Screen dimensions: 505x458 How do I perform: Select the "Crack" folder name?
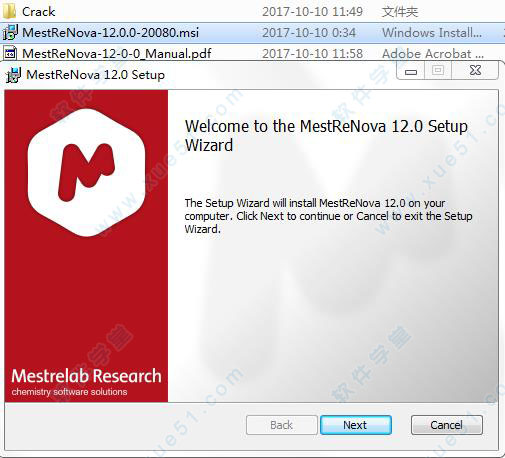point(38,12)
